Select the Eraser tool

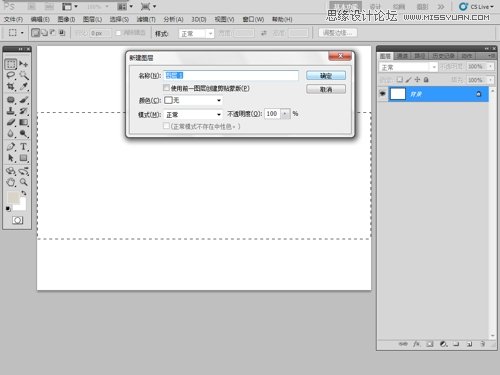click(x=11, y=122)
